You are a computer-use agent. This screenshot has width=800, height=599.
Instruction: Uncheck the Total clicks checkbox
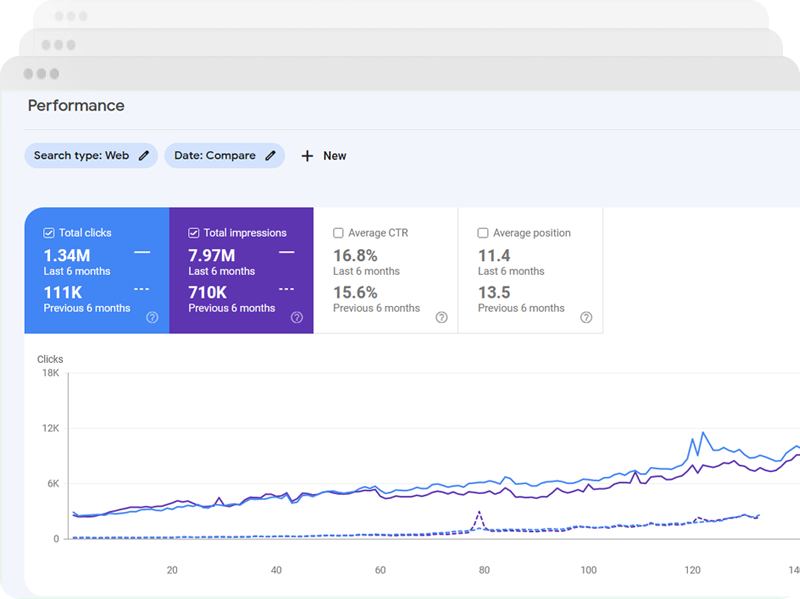coord(49,233)
